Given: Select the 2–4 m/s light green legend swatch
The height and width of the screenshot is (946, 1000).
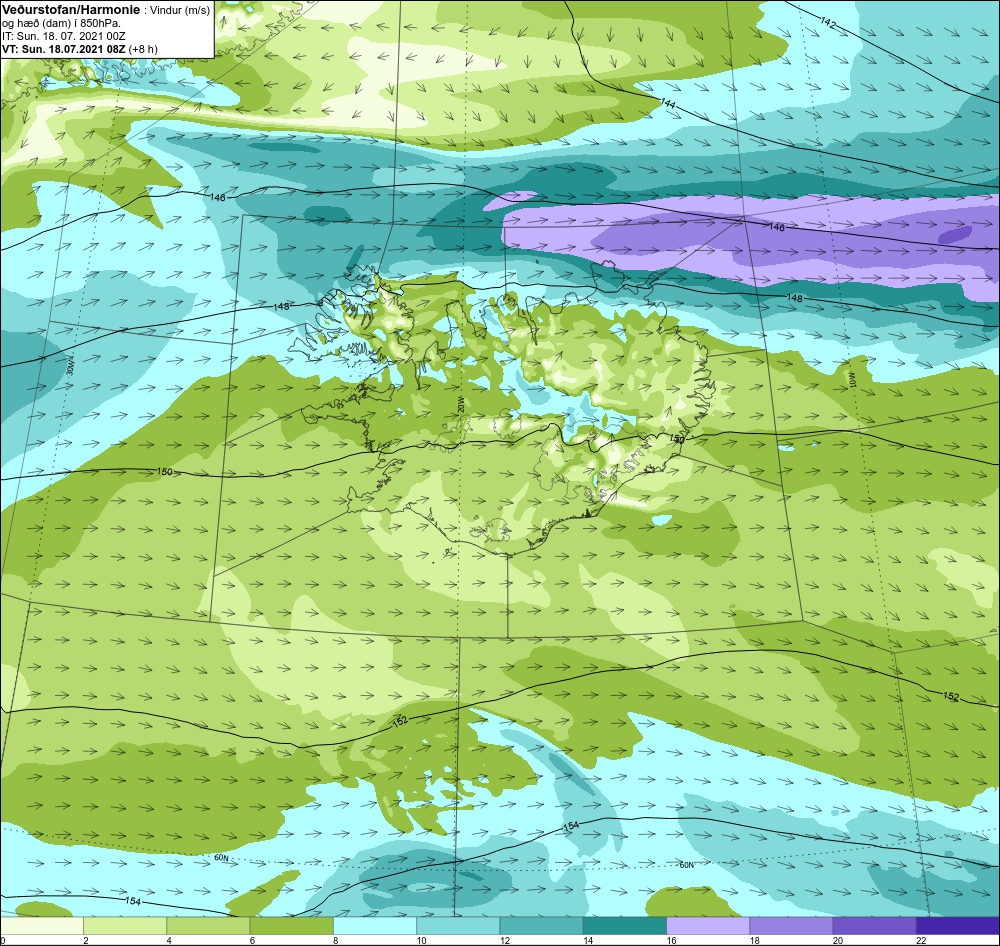Looking at the screenshot, I should coord(125,925).
